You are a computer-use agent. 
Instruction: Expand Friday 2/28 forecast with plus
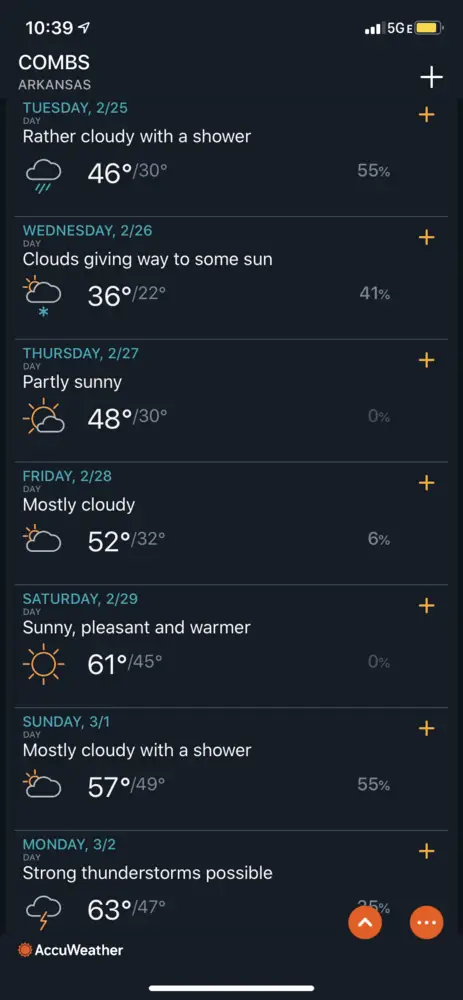click(426, 483)
